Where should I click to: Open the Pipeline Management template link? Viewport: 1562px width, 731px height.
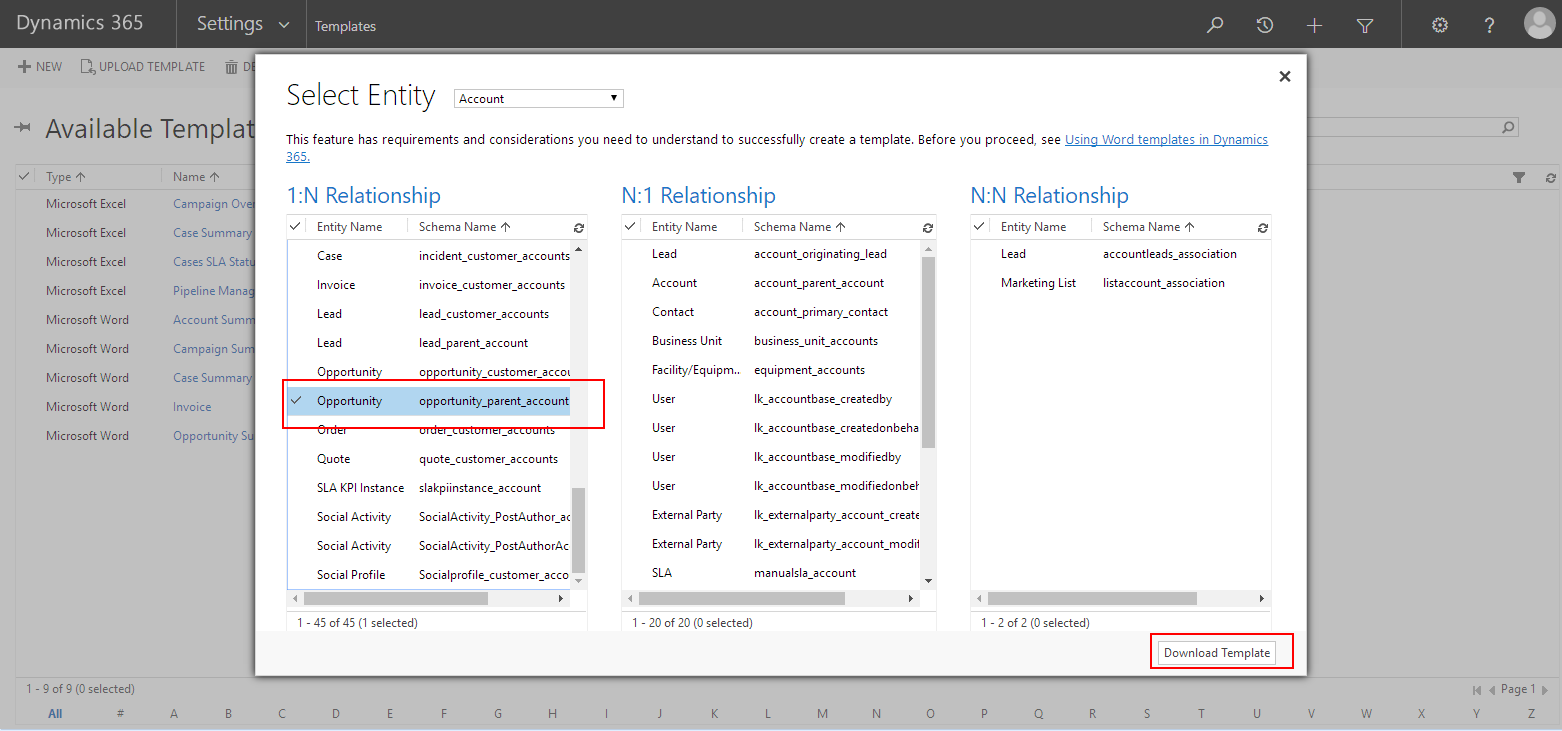(213, 291)
